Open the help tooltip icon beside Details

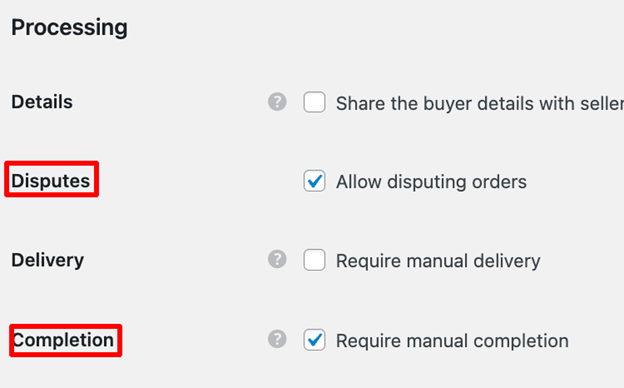(277, 102)
